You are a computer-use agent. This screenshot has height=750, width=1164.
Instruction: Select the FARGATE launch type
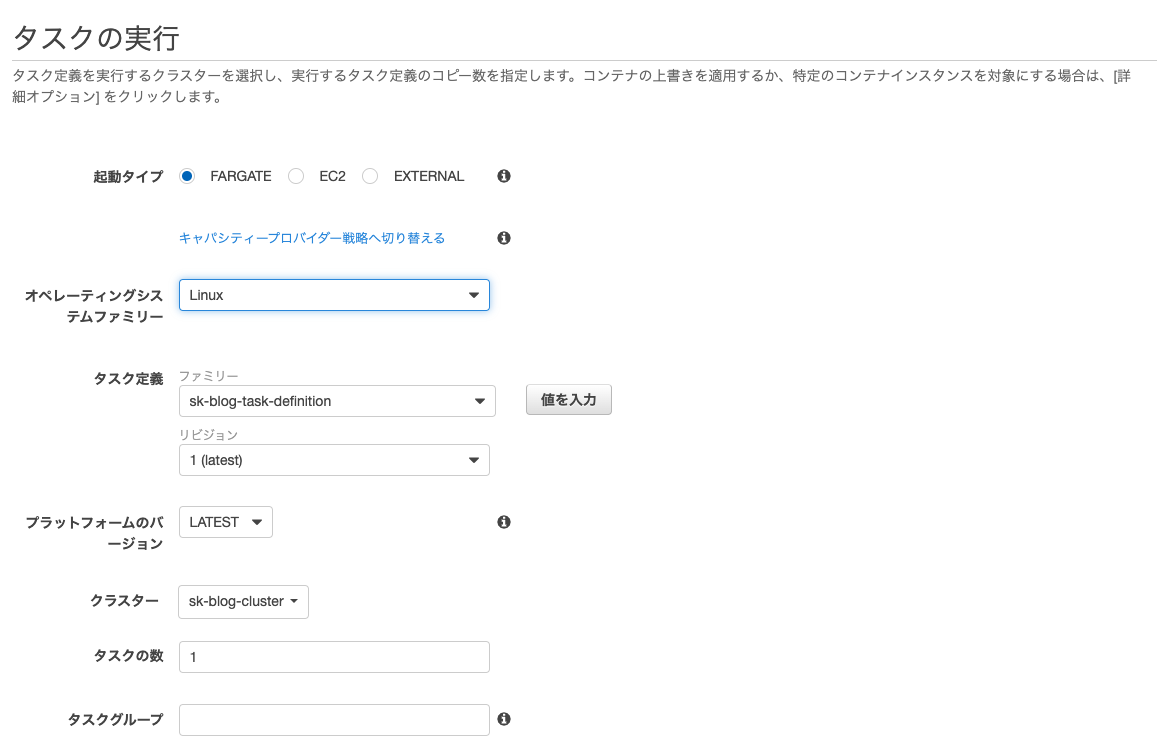[187, 176]
